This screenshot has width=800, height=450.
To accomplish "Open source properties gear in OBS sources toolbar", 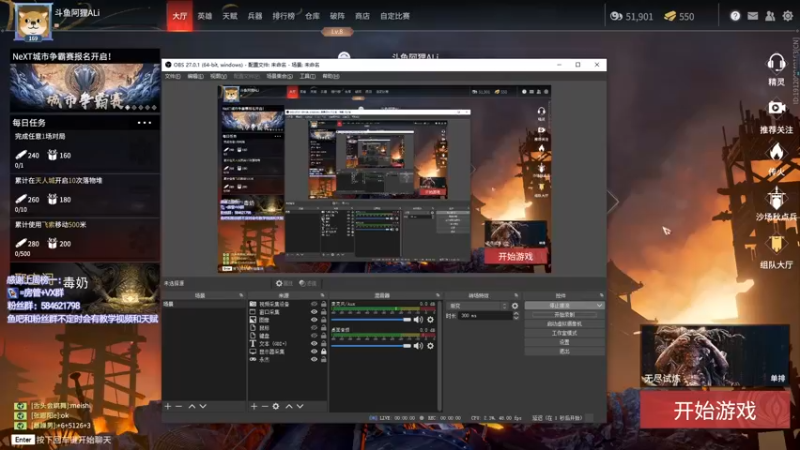I will click(276, 406).
